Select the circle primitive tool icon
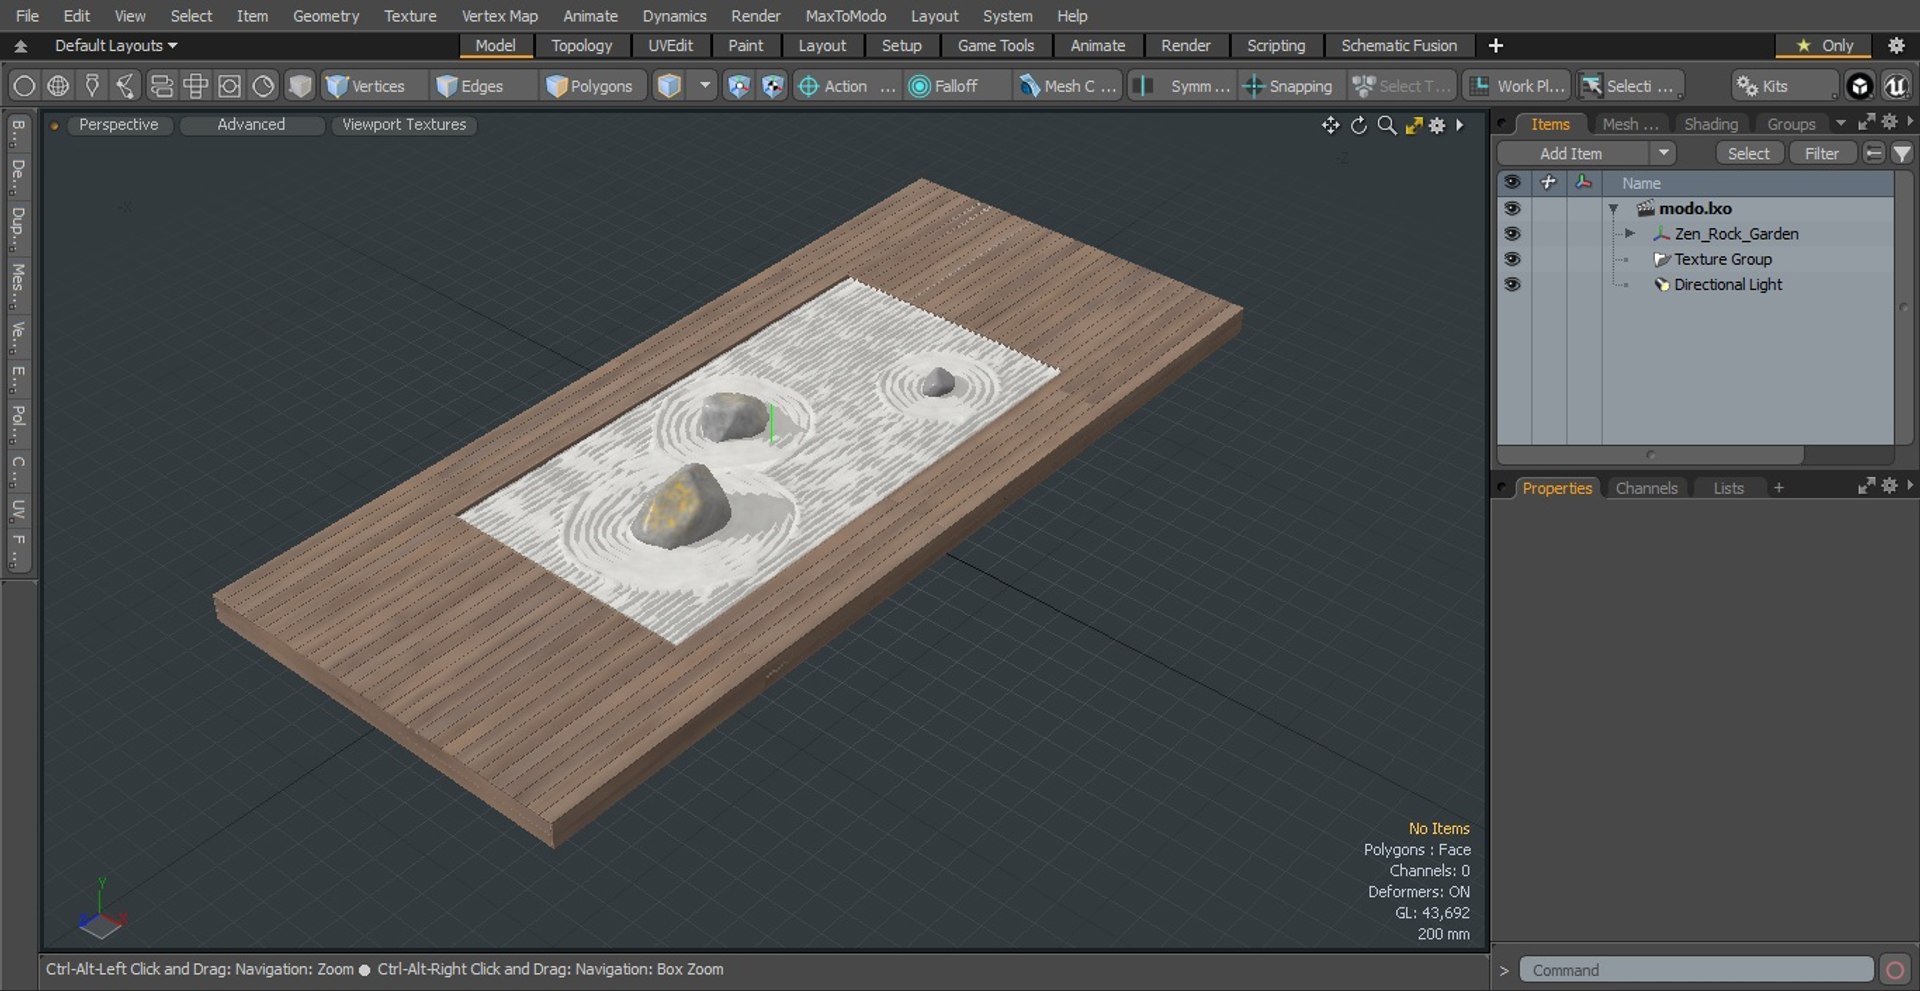 coord(24,86)
